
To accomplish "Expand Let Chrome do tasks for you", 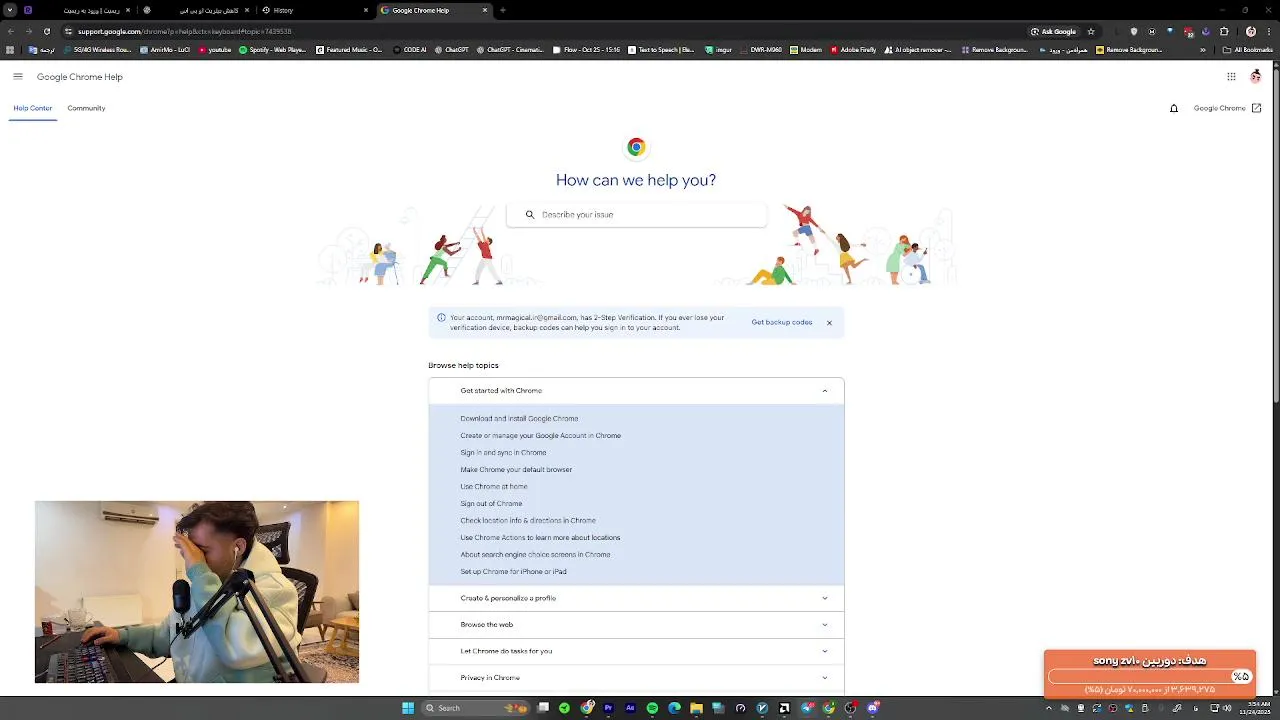I will click(636, 651).
